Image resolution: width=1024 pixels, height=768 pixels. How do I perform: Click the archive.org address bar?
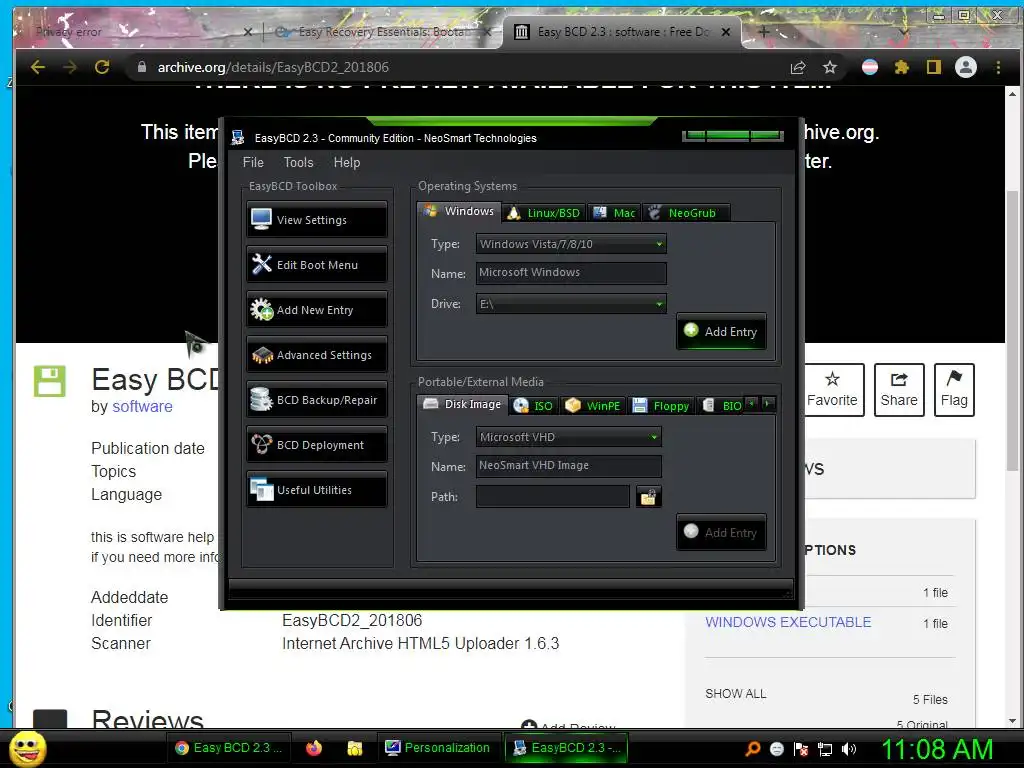457,67
